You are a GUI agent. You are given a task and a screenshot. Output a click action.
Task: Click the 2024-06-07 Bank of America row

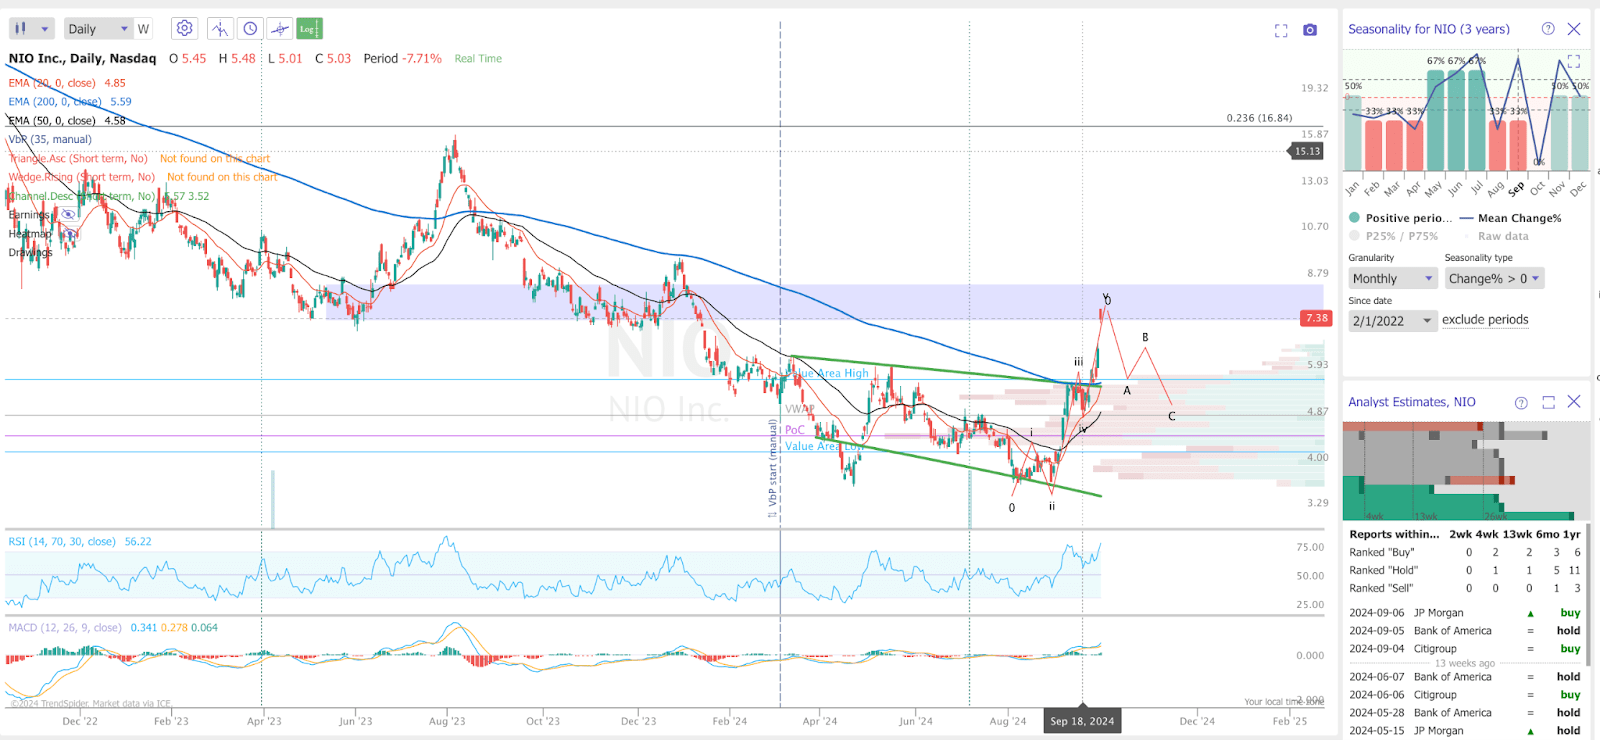pyautogui.click(x=1465, y=677)
